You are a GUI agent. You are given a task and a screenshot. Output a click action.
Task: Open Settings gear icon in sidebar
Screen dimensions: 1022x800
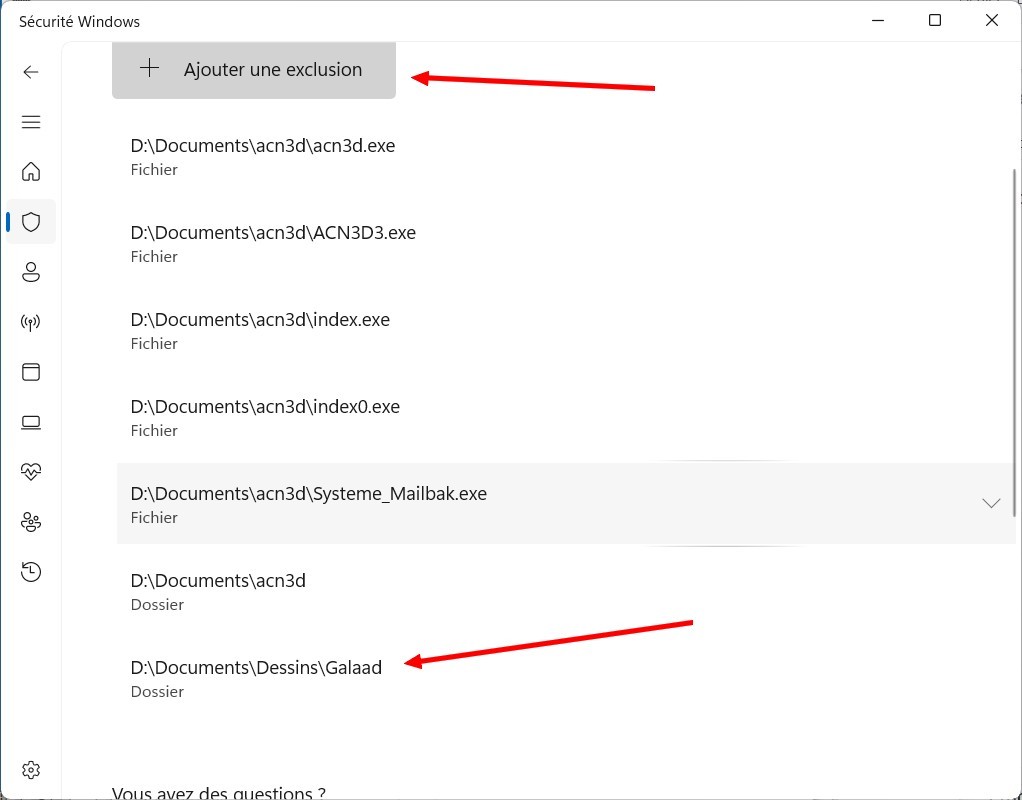(31, 770)
